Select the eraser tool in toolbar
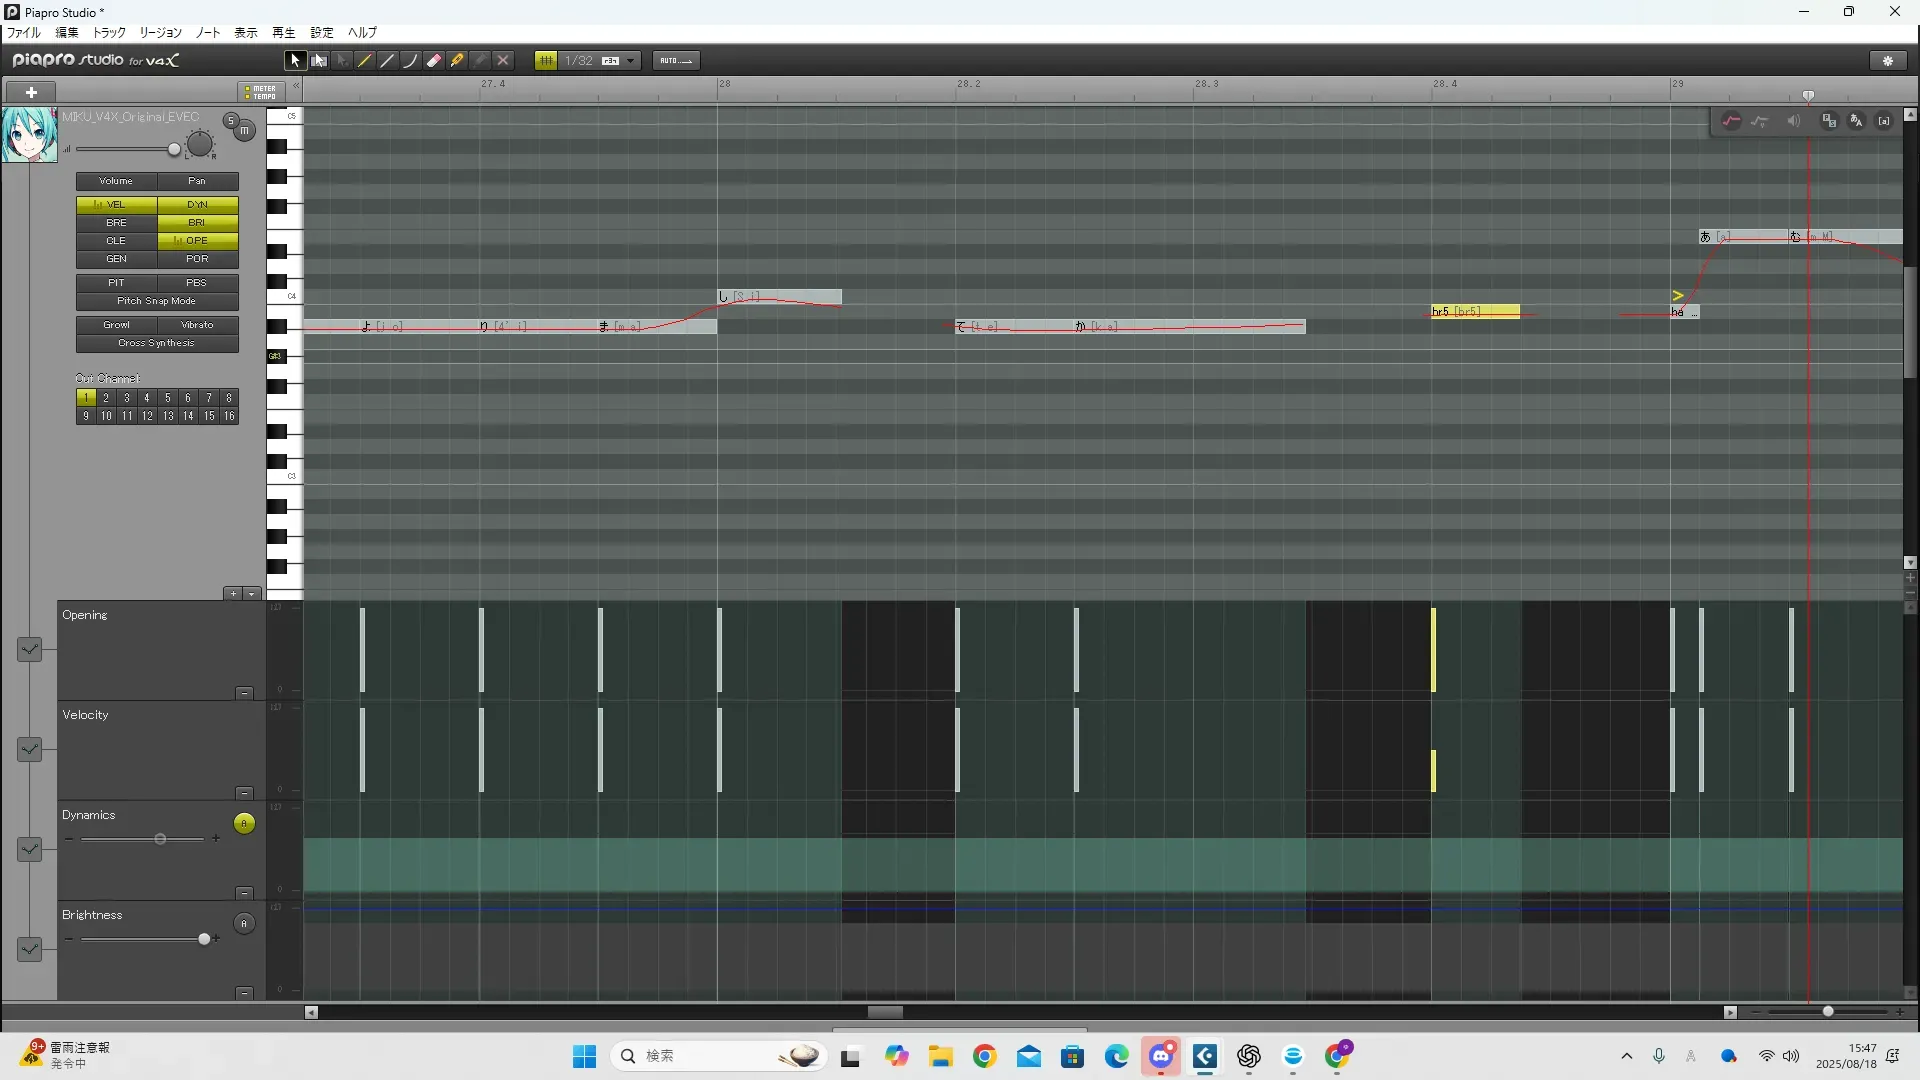 click(434, 61)
